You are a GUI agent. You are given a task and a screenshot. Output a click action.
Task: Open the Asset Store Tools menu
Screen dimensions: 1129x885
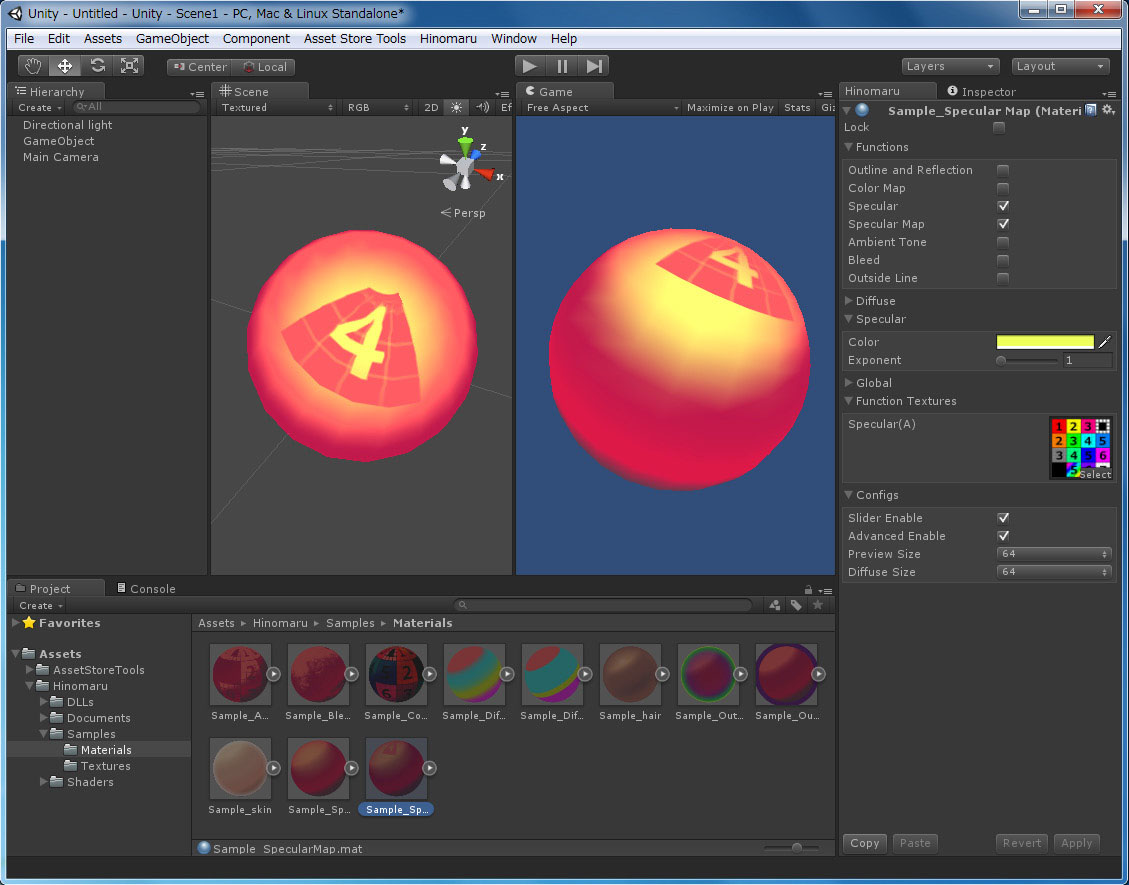click(354, 39)
